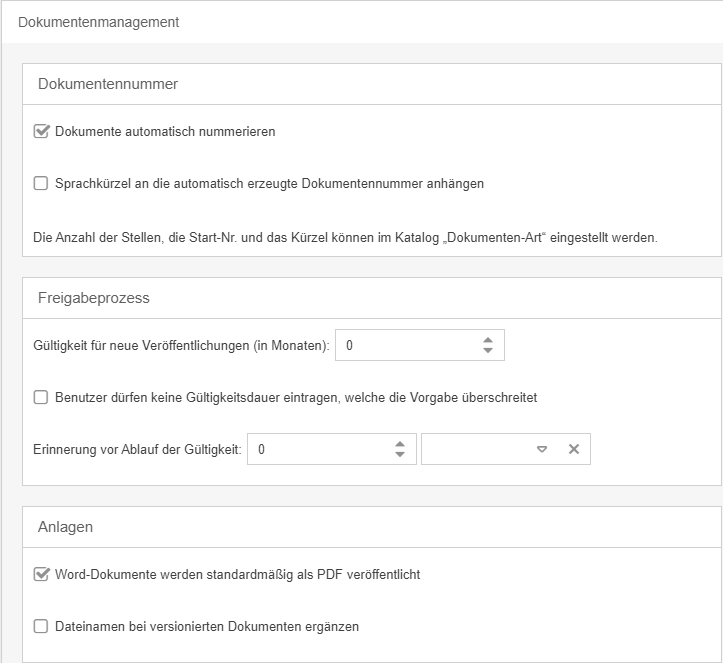This screenshot has height=663, width=723.
Task: Click down arrow on Erinnerung spinner
Action: [400, 455]
